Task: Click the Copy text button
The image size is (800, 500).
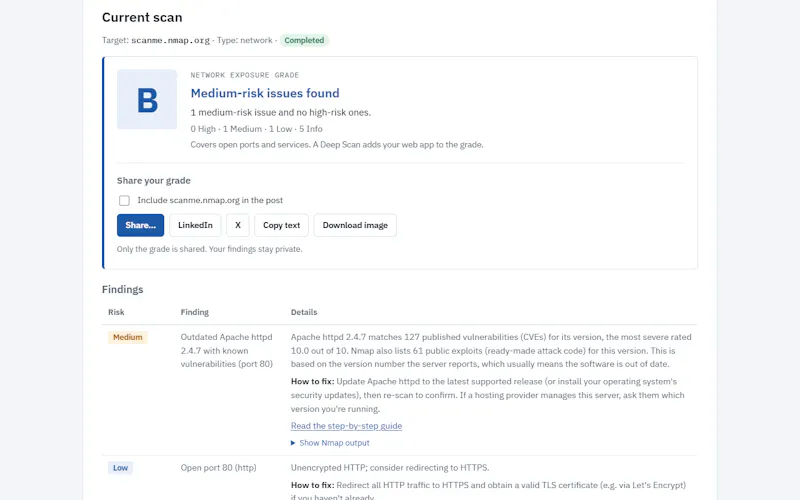Action: [282, 225]
